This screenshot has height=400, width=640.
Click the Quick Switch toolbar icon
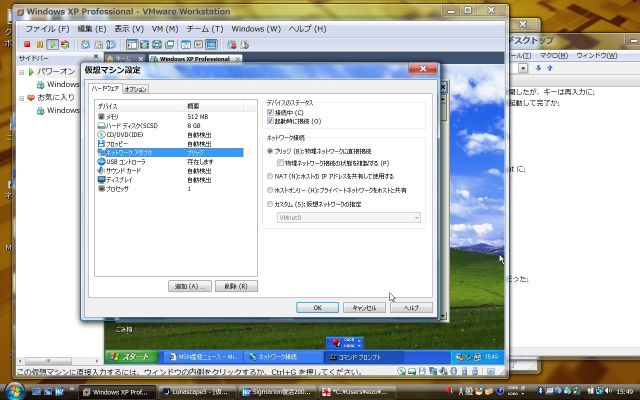pos(144,44)
